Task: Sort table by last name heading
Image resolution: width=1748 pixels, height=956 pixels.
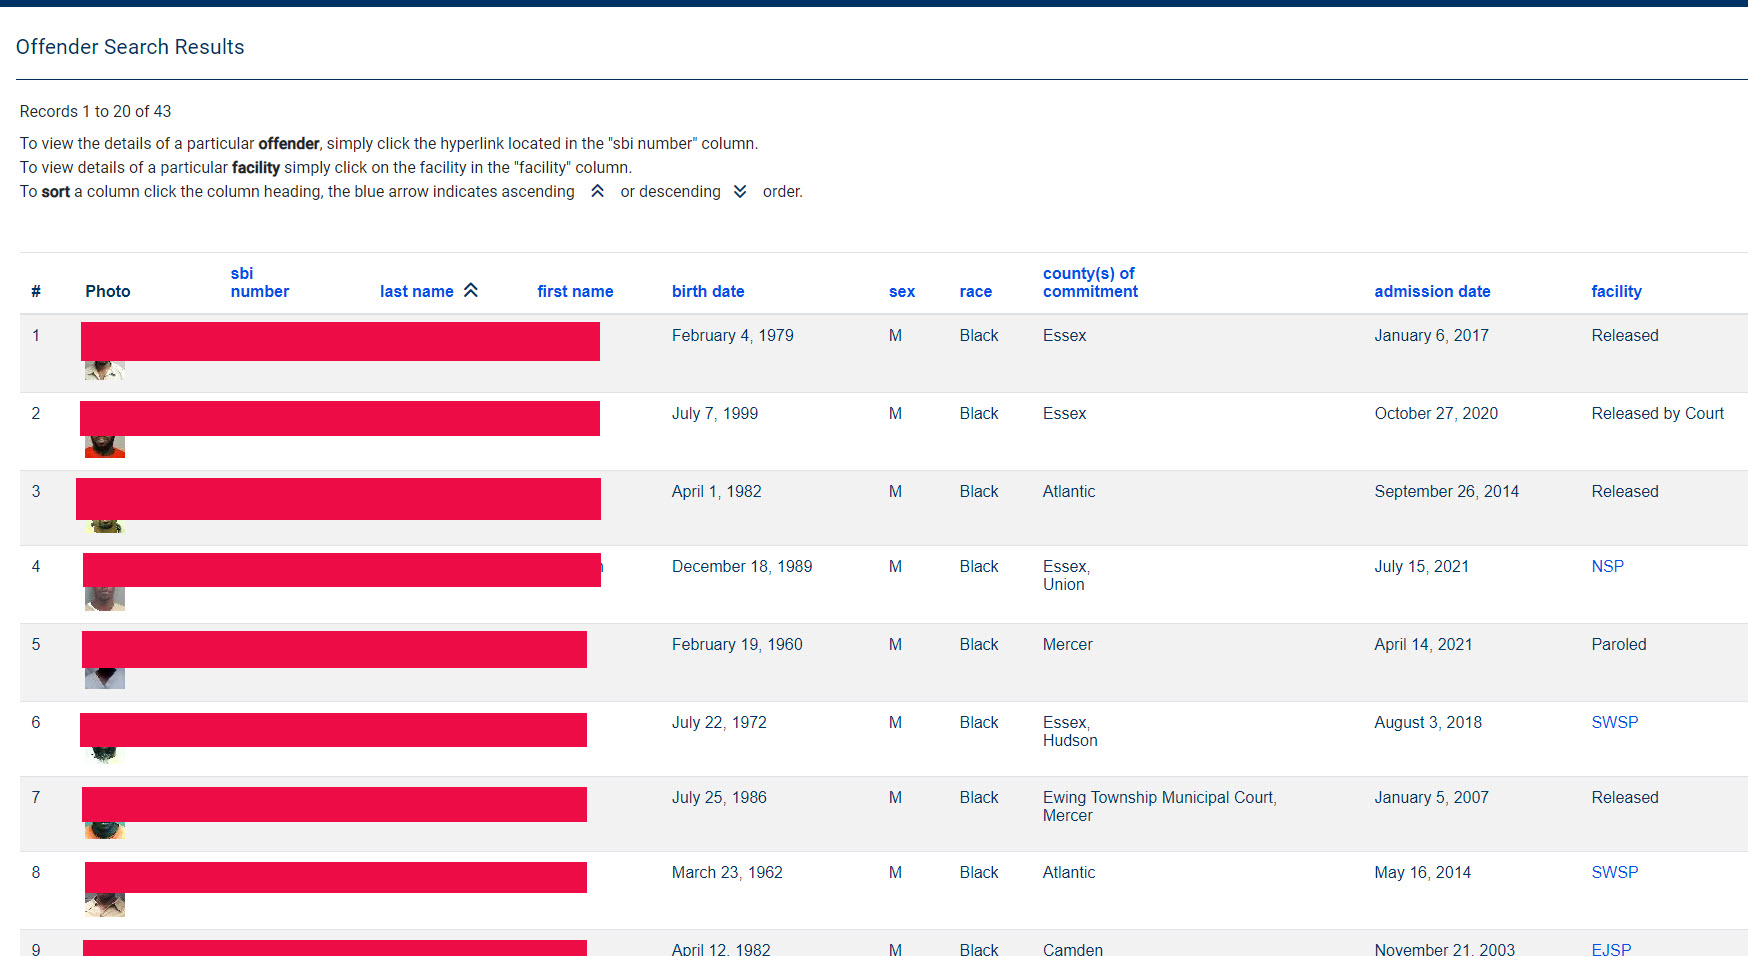Action: click(x=416, y=291)
